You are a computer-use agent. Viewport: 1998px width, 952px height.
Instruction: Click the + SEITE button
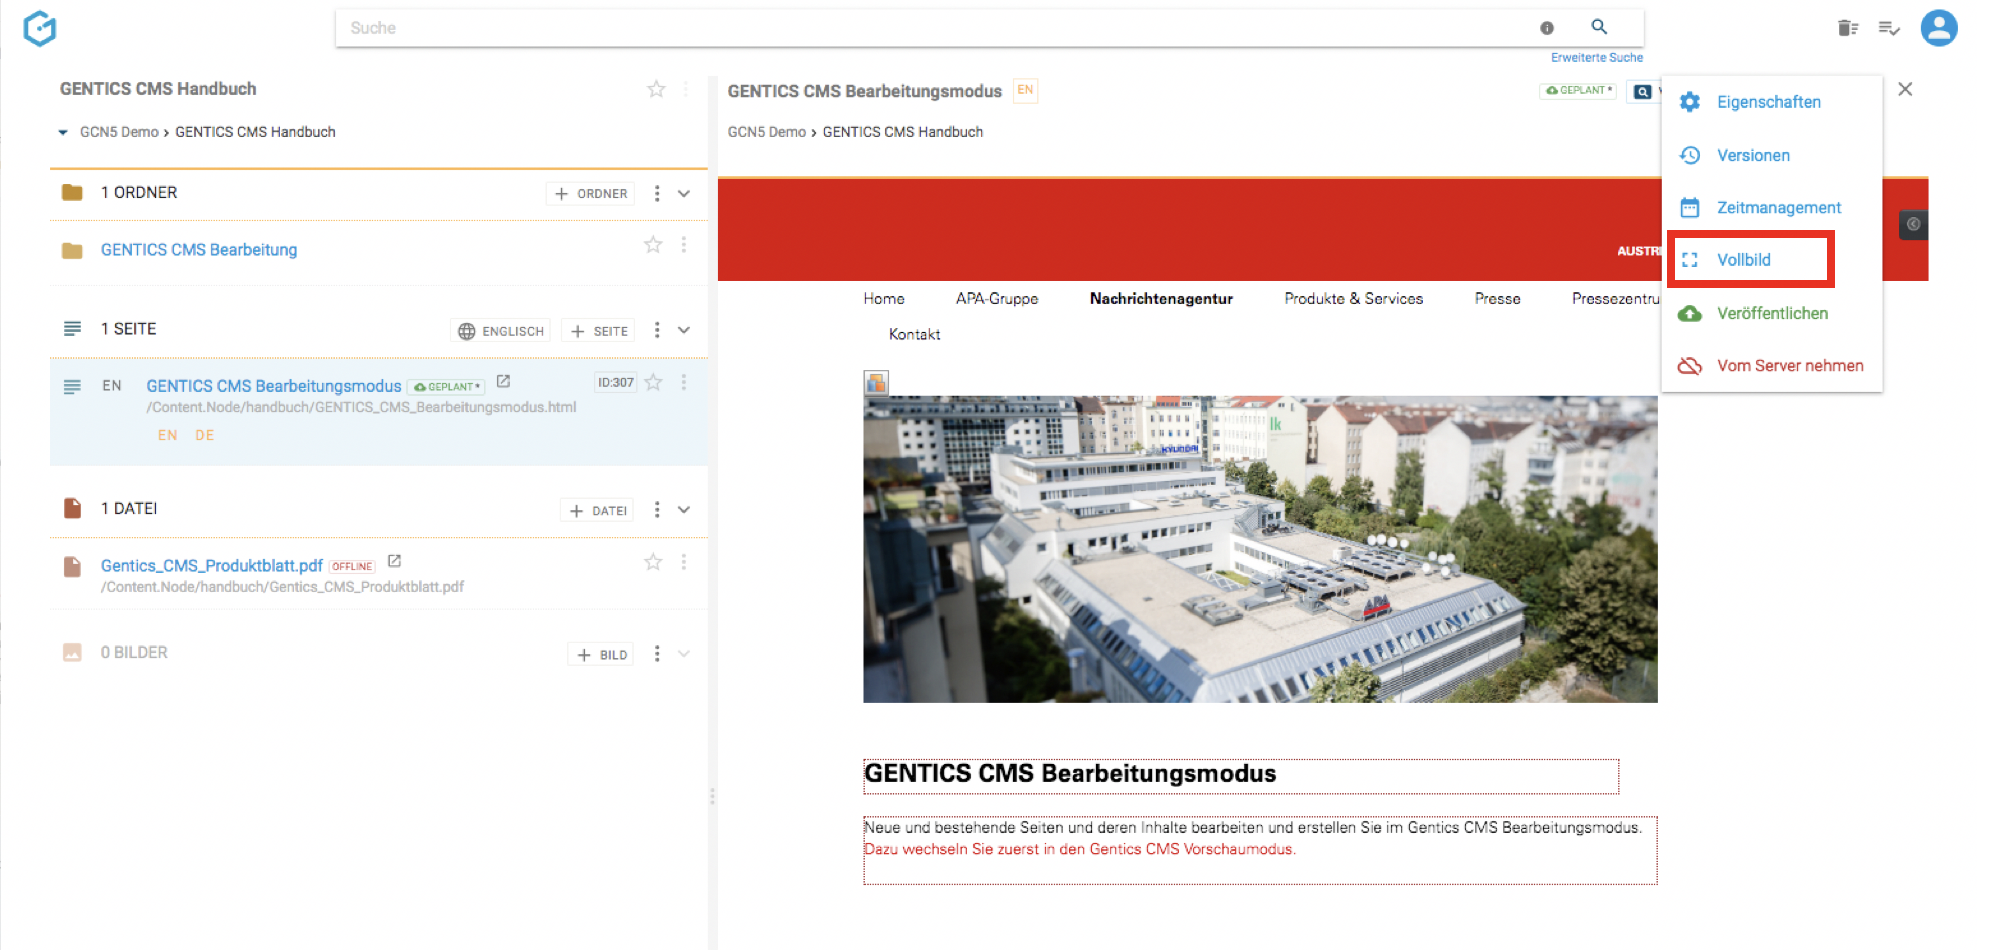(x=599, y=331)
